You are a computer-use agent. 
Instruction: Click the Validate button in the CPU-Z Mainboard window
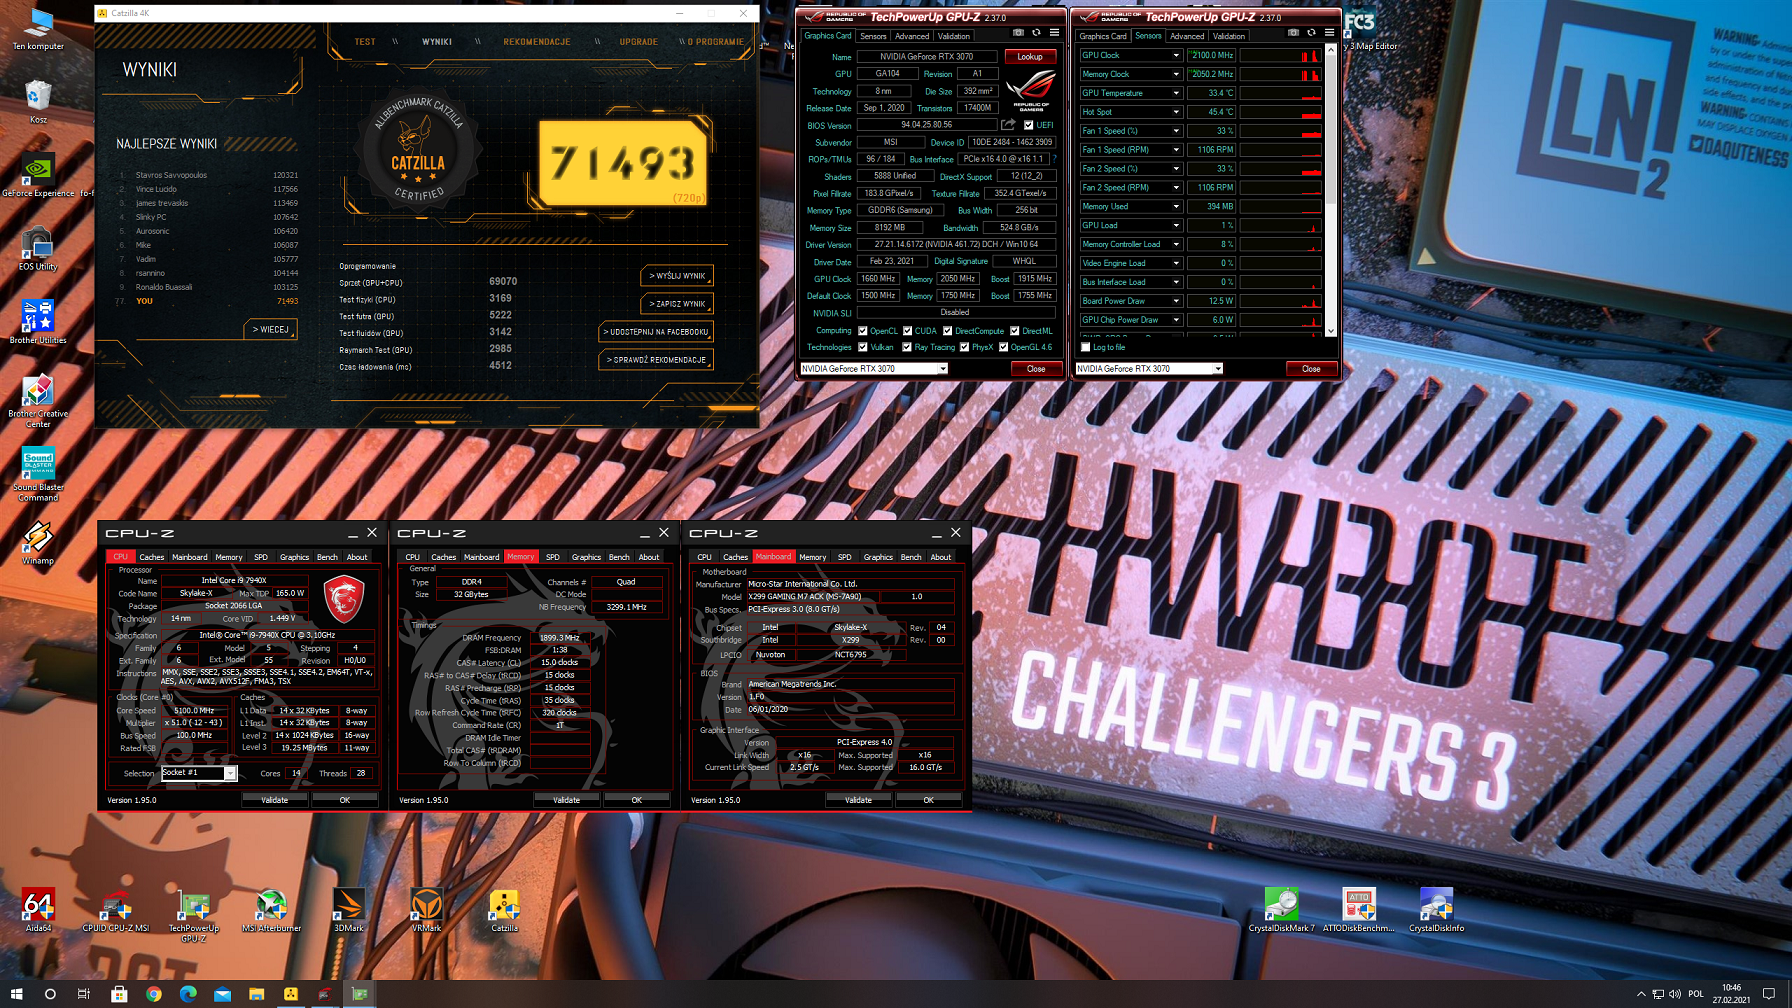pos(858,800)
